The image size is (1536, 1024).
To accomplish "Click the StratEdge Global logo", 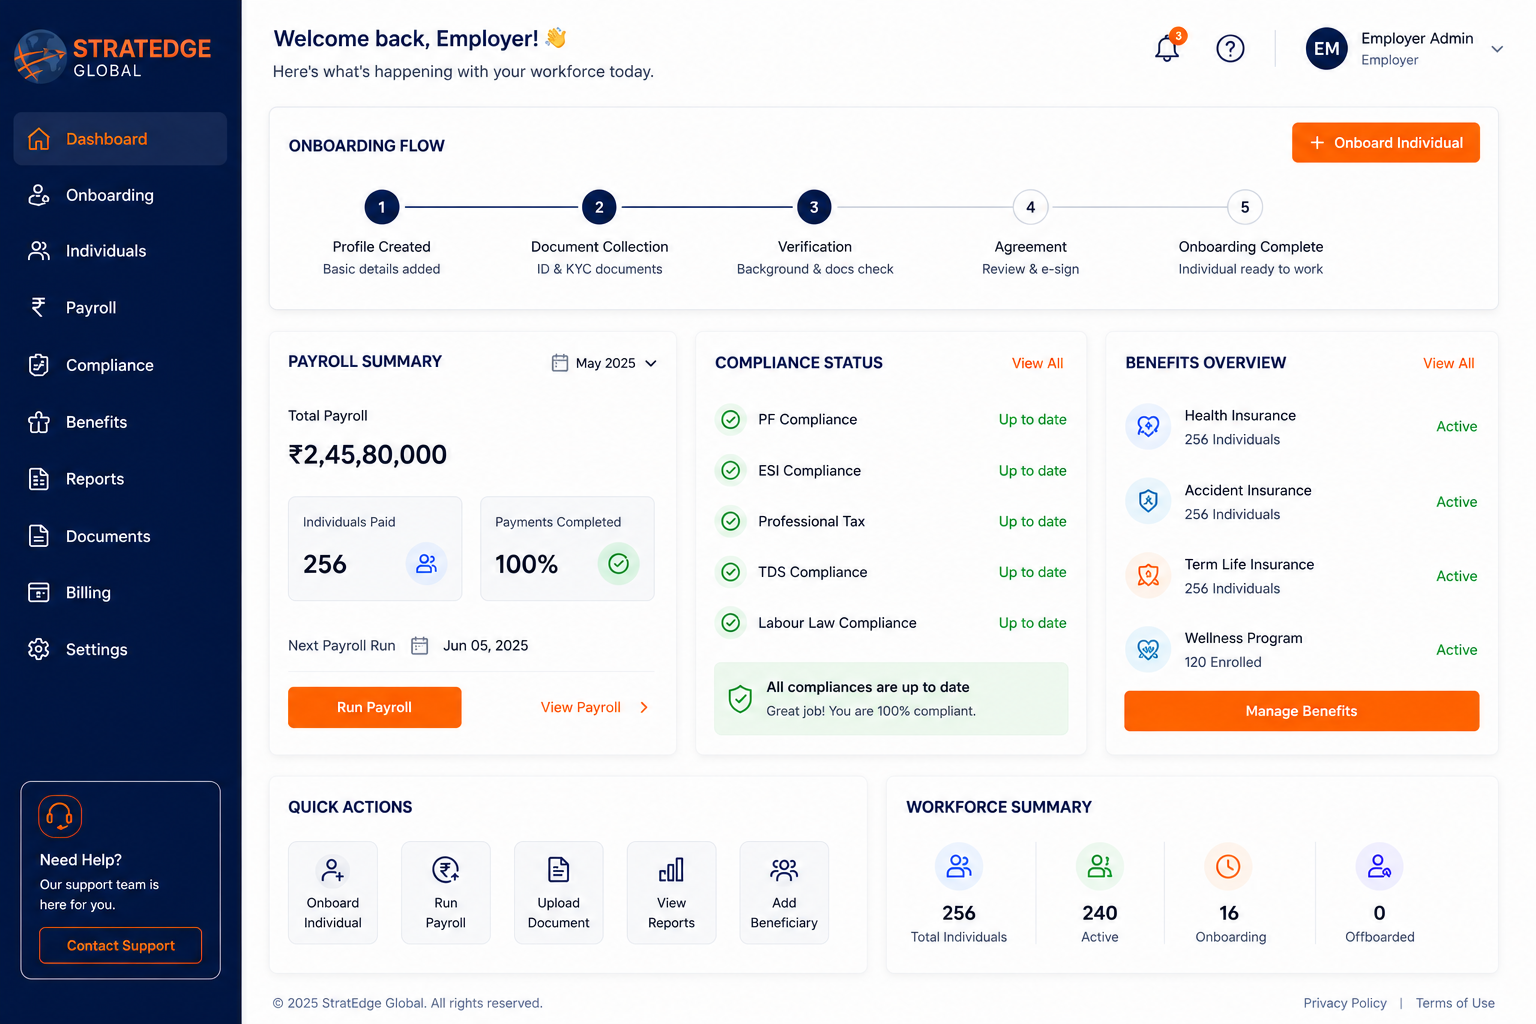I will (x=112, y=57).
